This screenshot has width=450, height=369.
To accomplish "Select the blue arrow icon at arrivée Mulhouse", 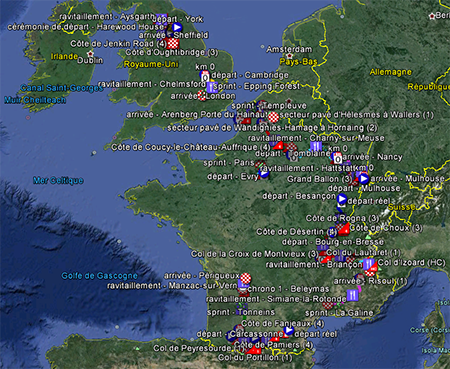I will 363,179.
